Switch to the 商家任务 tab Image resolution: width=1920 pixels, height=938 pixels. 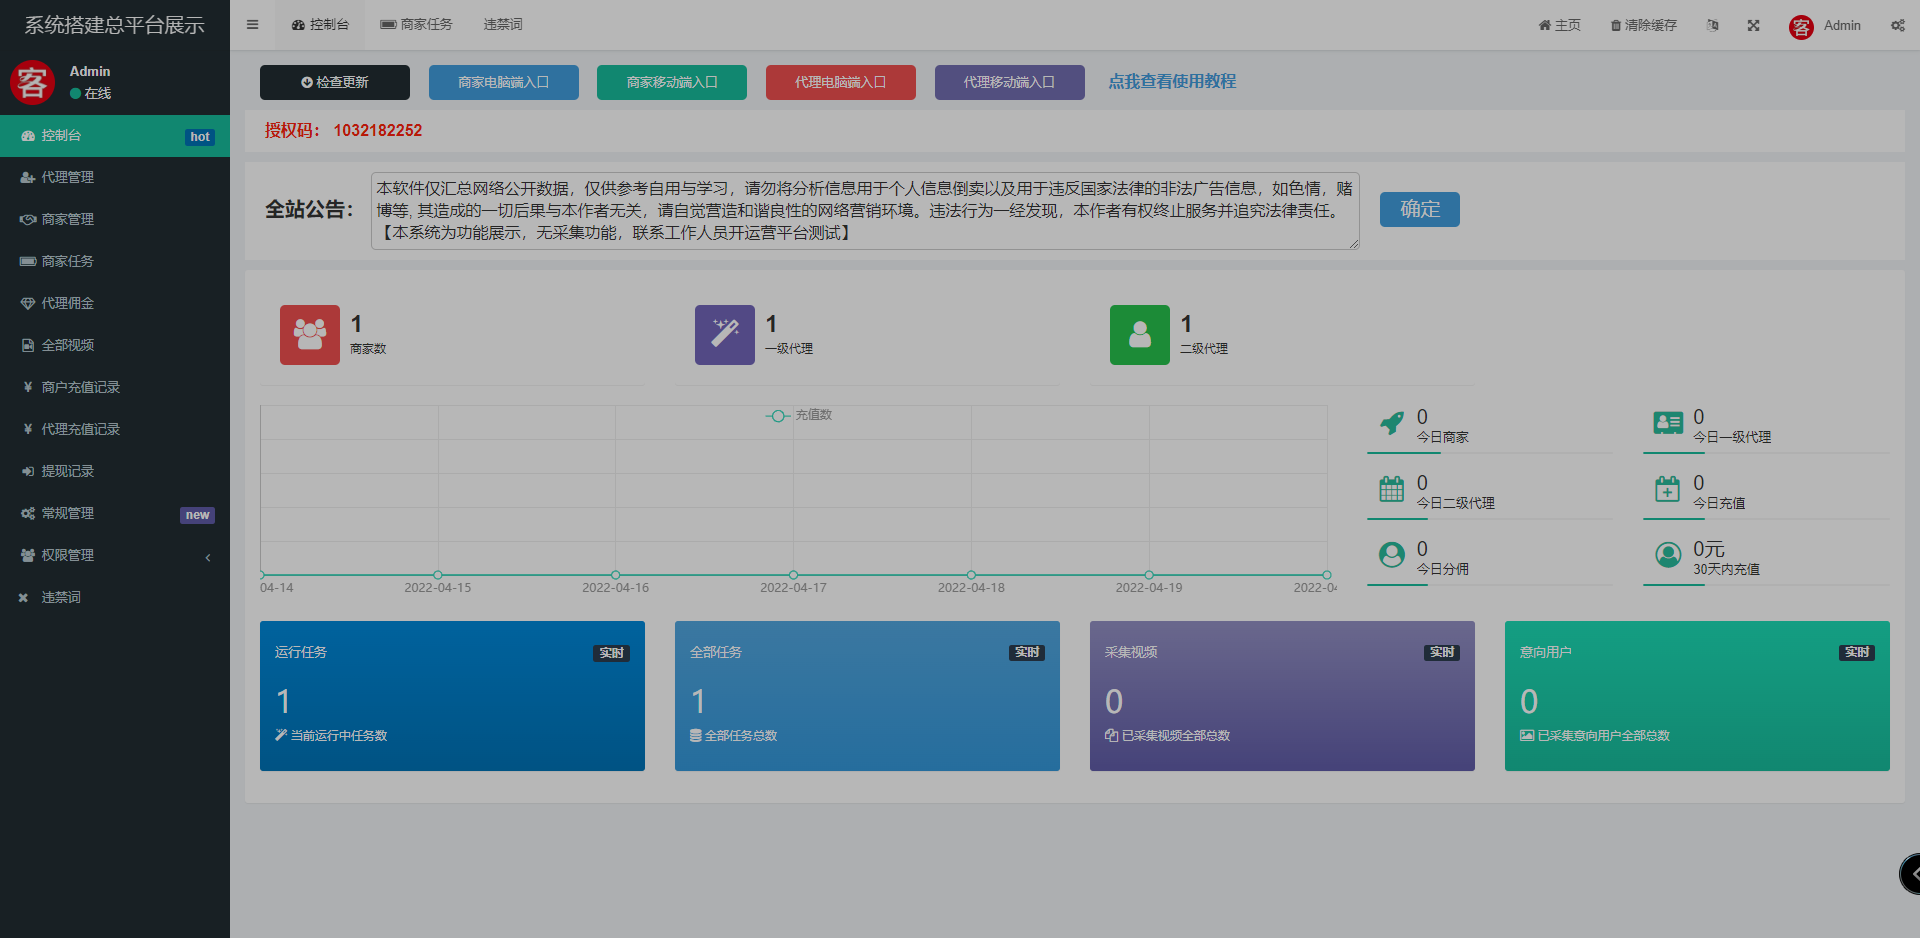point(416,25)
